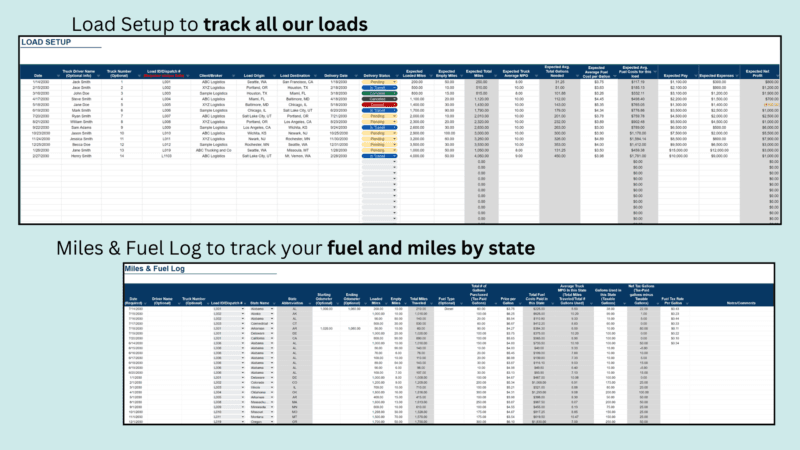
Task: Select the '$117.19' fuel cost cell
Action: point(638,82)
